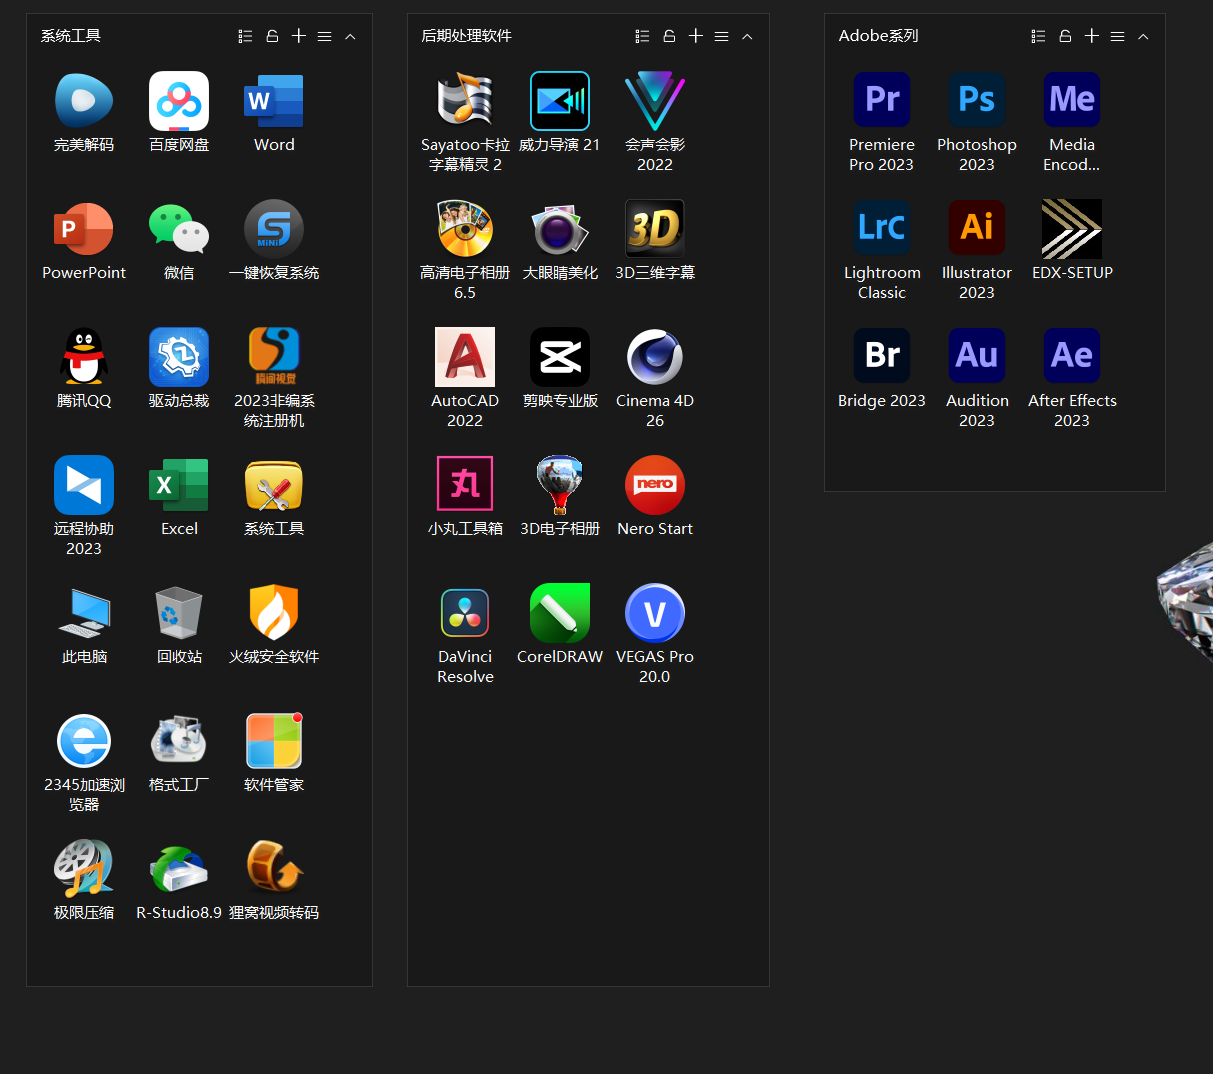The height and width of the screenshot is (1074, 1213).
Task: Toggle lock on 后期处理软件 panel
Action: (x=669, y=36)
